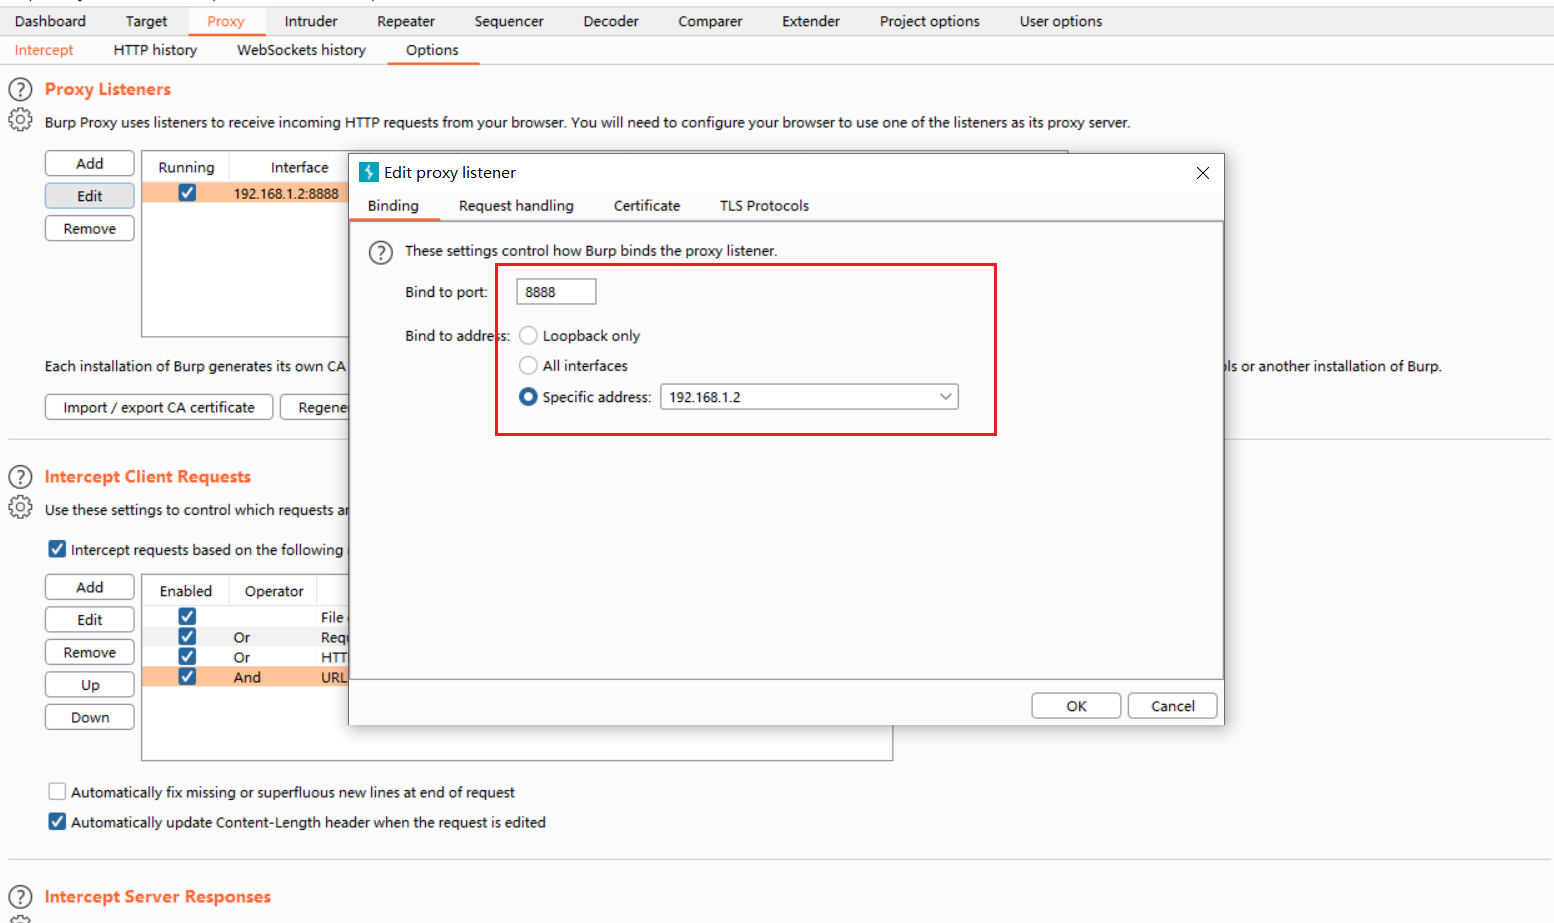Open help for Proxy Listeners section
1554x923 pixels.
[20, 89]
